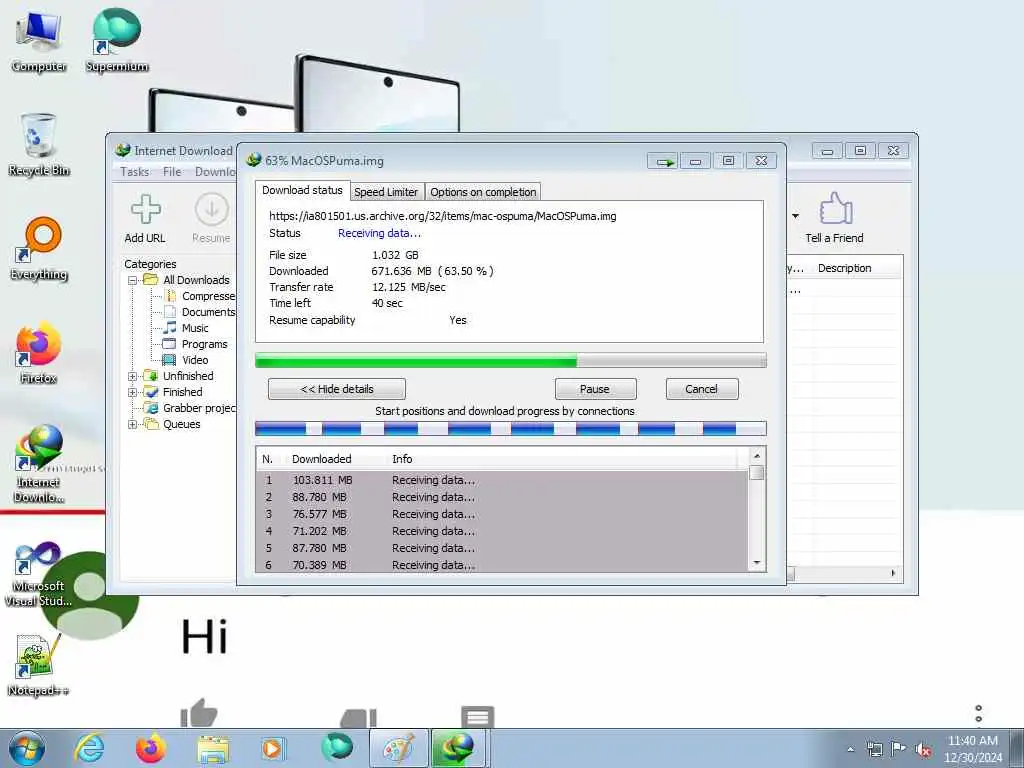Switch to the Speed Limiter tab
The width and height of the screenshot is (1024, 768).
(386, 192)
